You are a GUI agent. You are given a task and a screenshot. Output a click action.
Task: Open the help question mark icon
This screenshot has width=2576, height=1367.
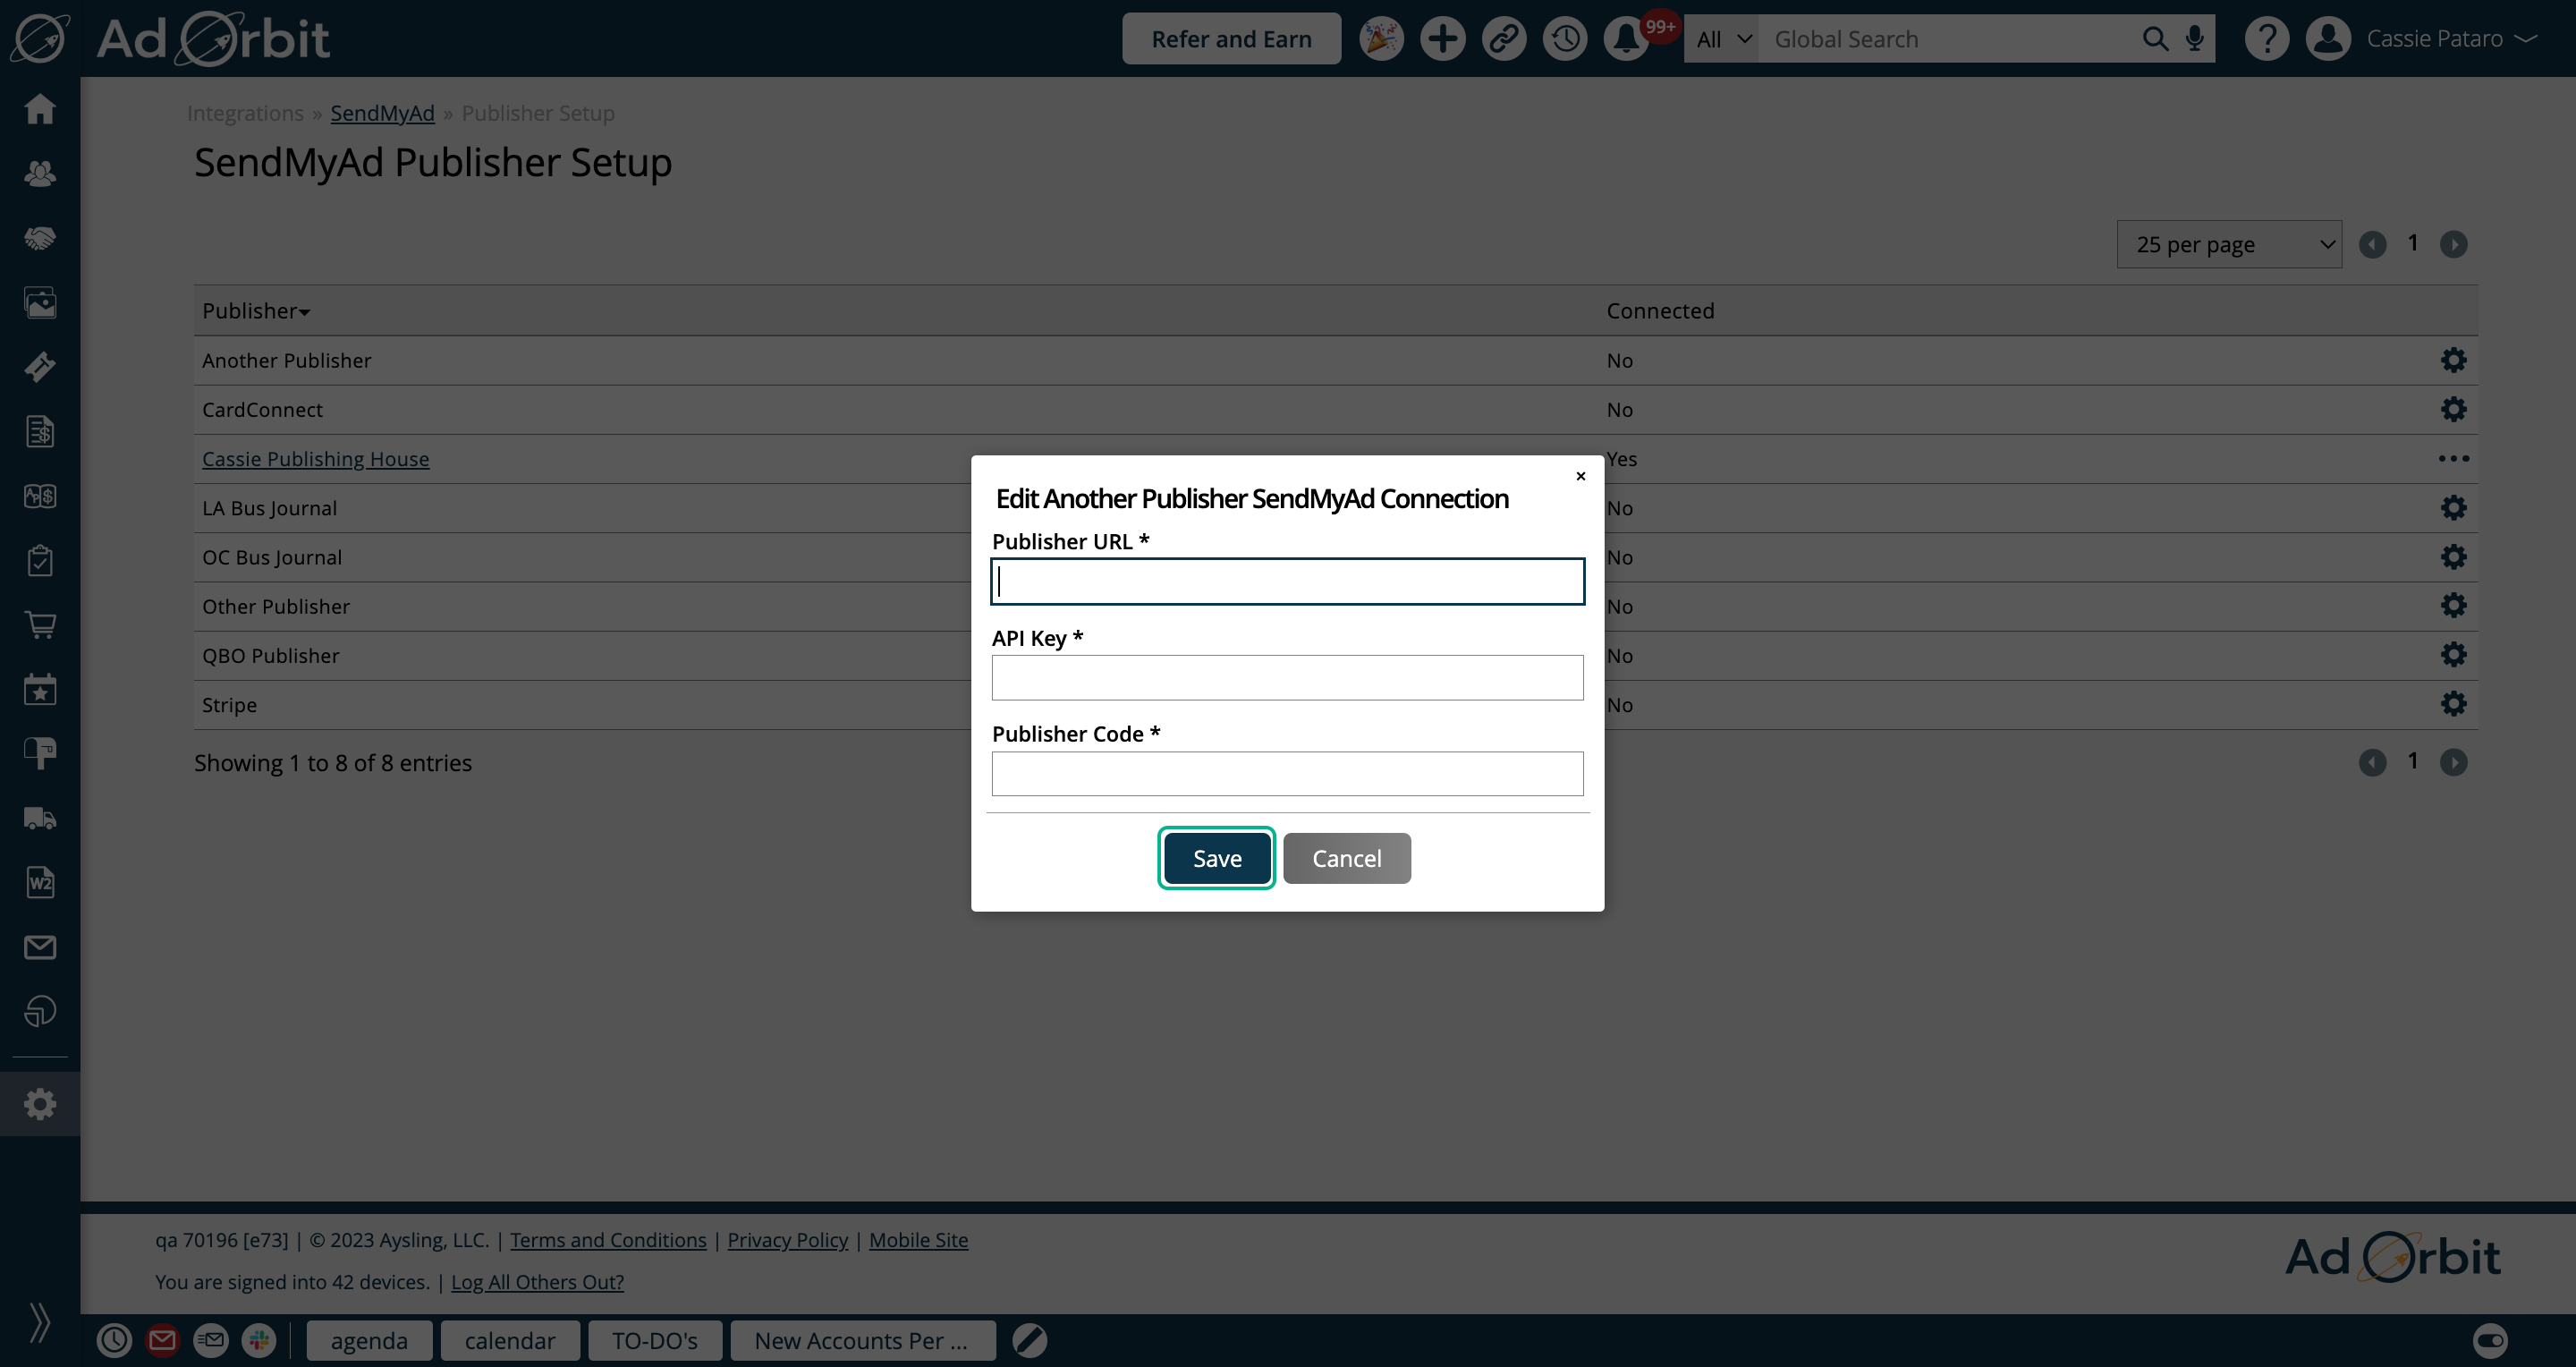pyautogui.click(x=2266, y=39)
